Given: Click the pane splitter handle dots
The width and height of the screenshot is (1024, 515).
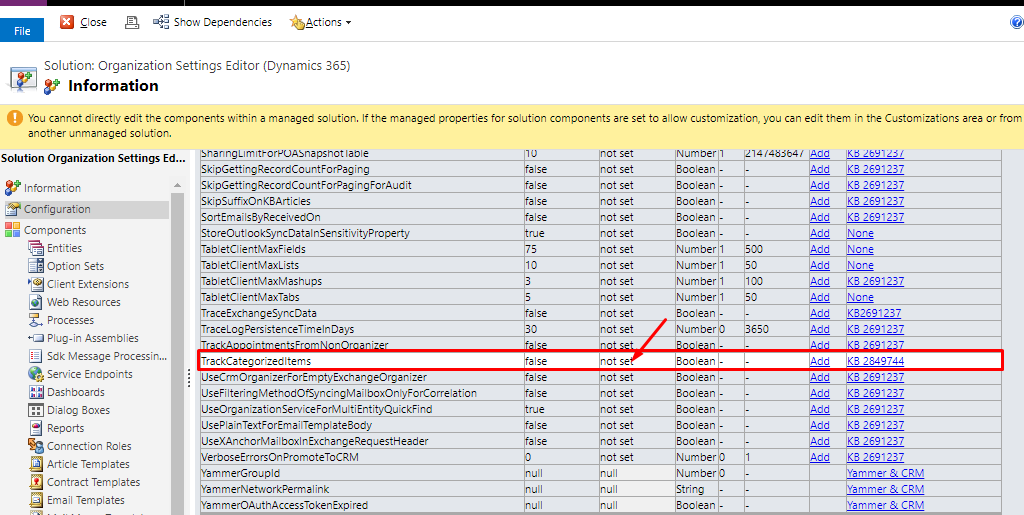Looking at the screenshot, I should click(x=189, y=377).
